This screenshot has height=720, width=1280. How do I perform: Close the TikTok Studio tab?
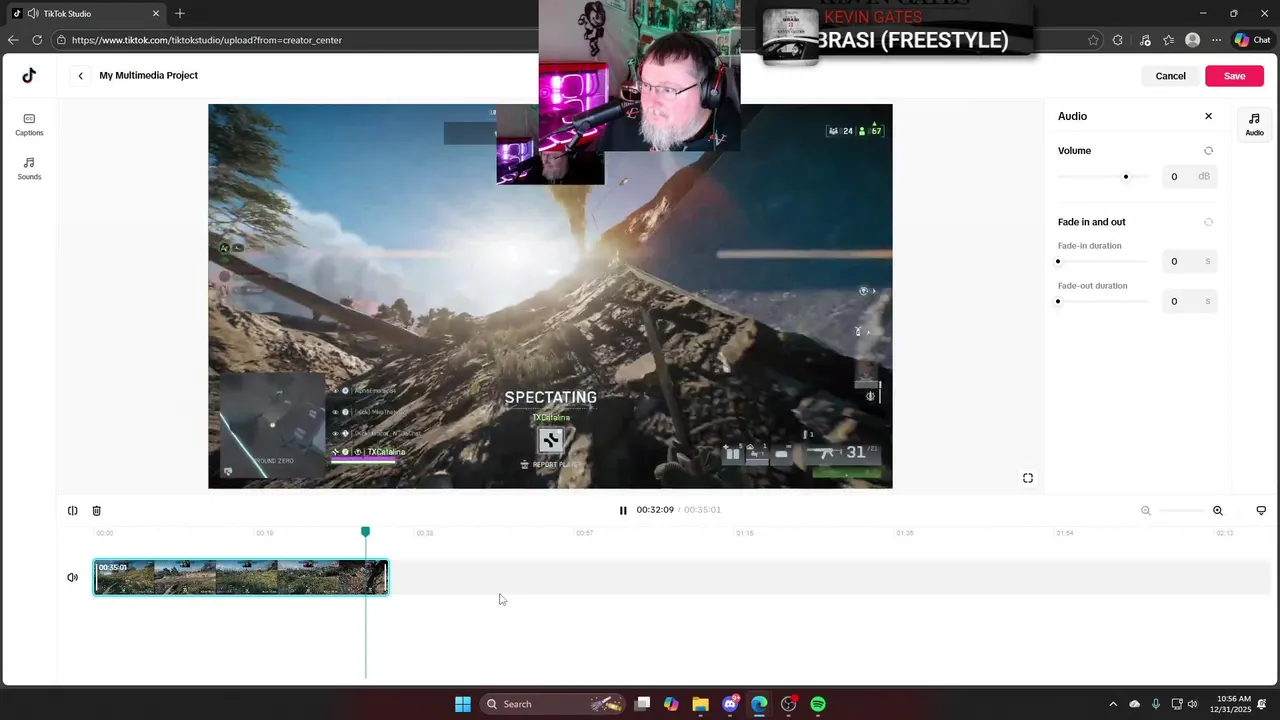[155, 14]
